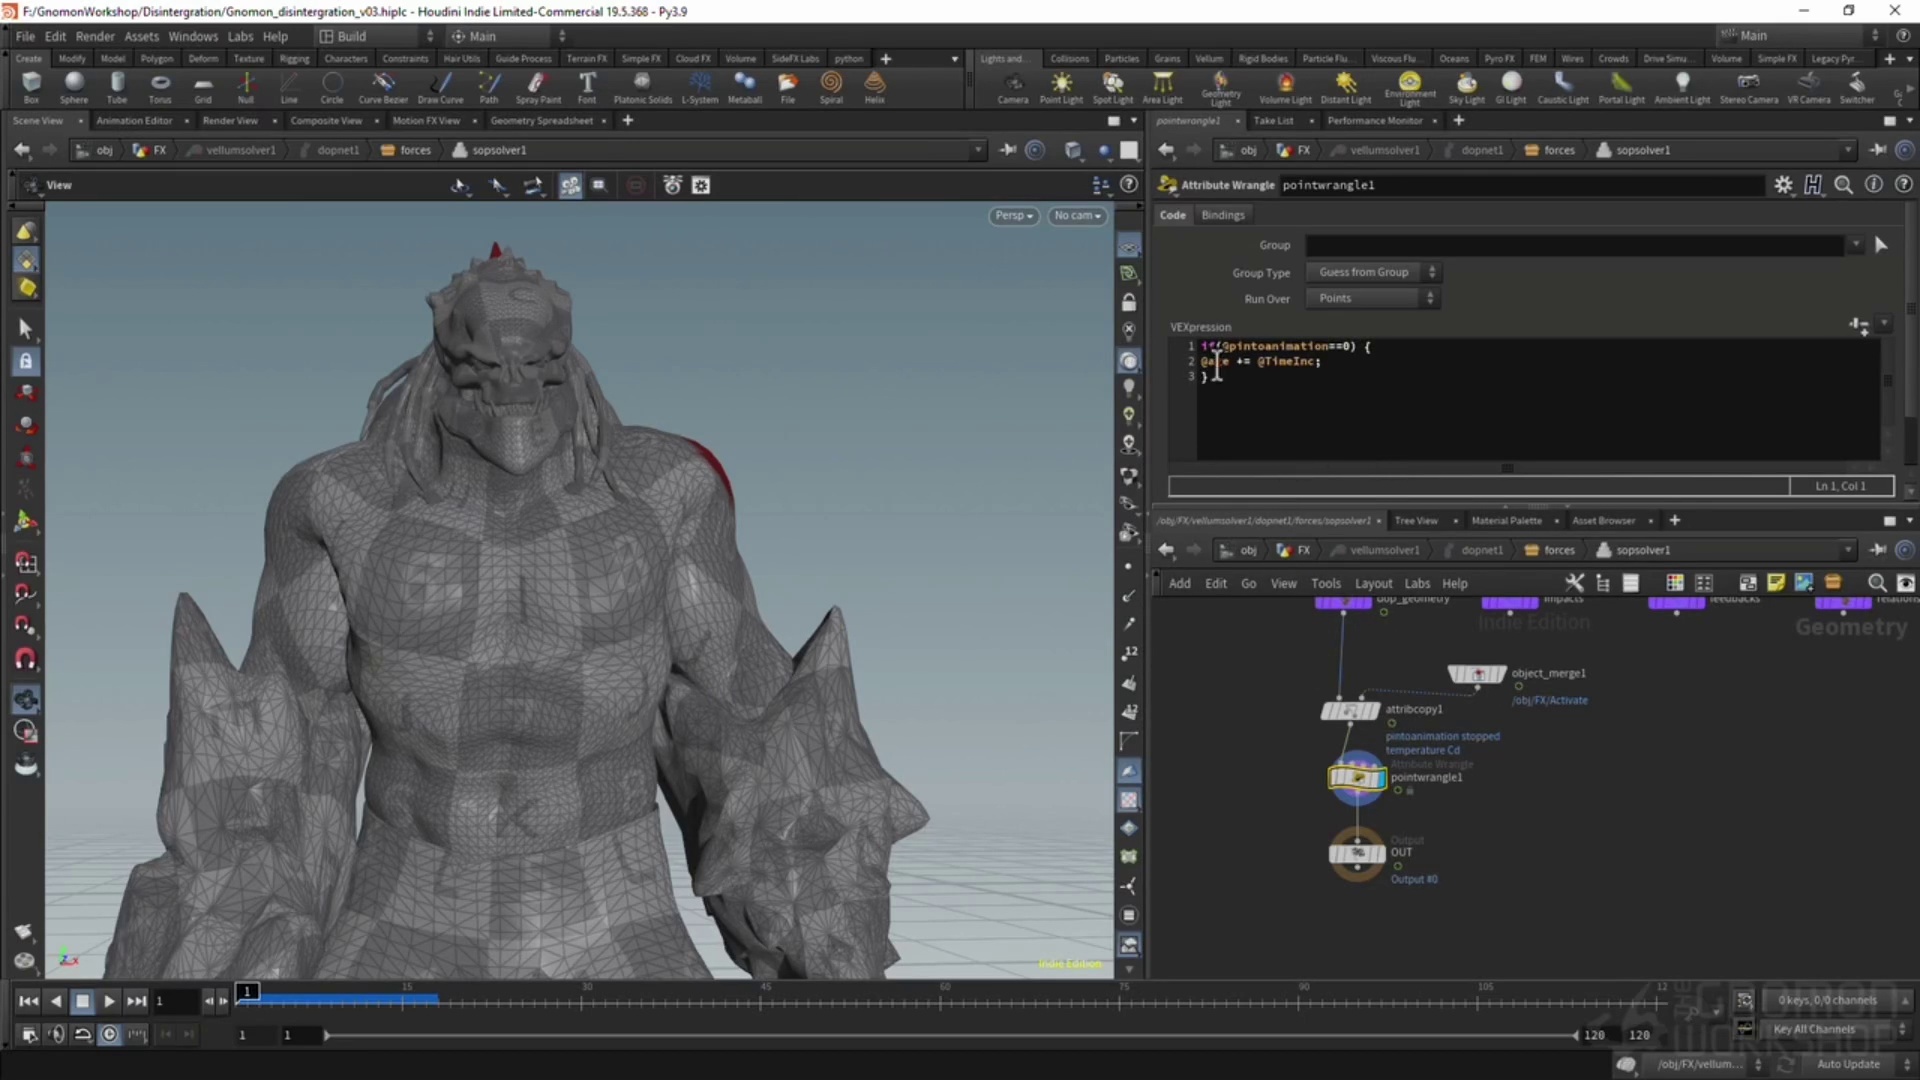Open the Persp viewport menu
The height and width of the screenshot is (1080, 1920).
pos(1013,216)
